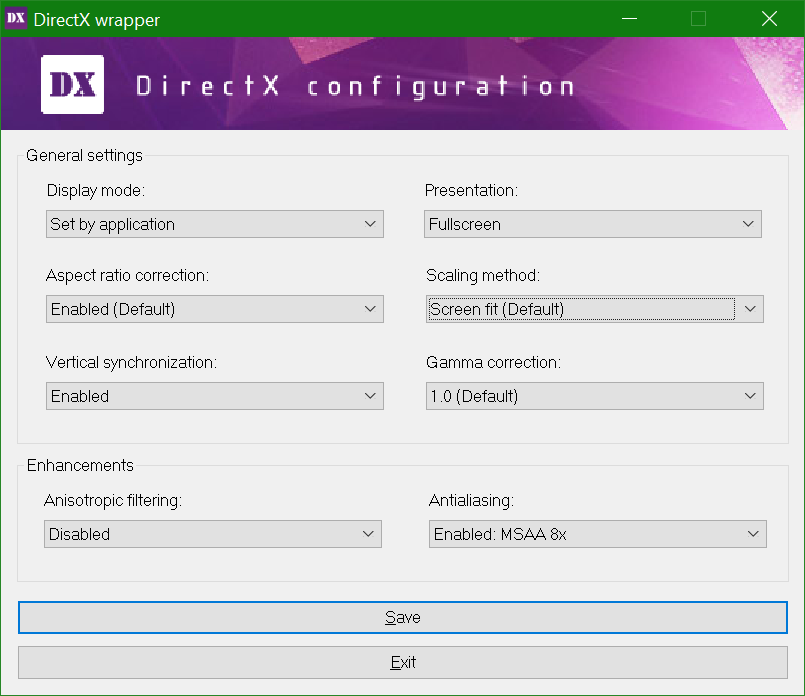Expand the Anisotropic filtering dropdown

(x=213, y=534)
